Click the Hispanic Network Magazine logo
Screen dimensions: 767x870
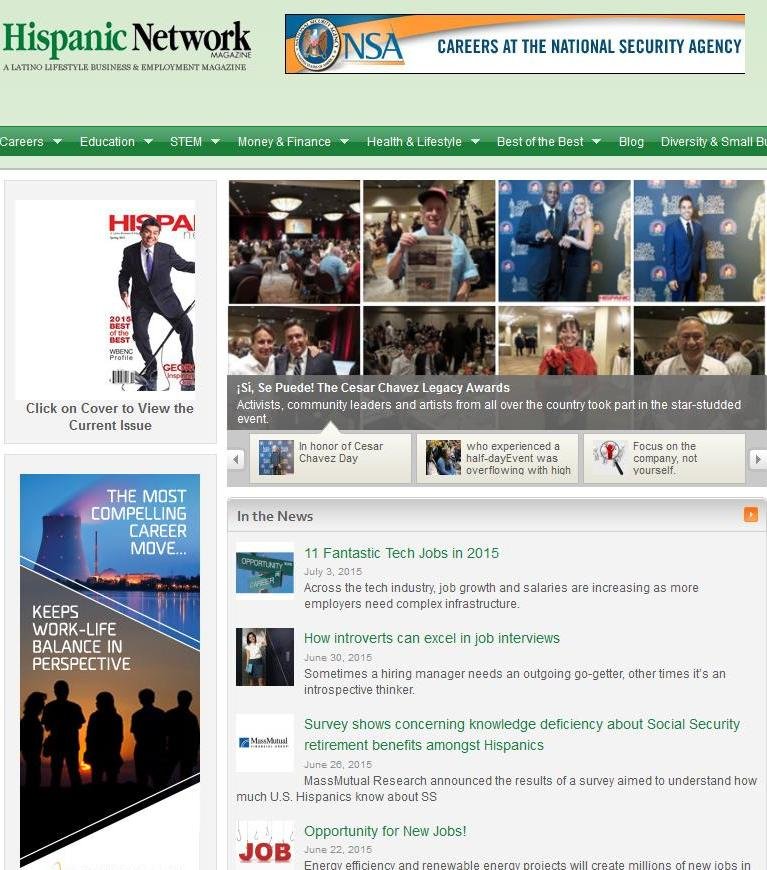point(127,46)
